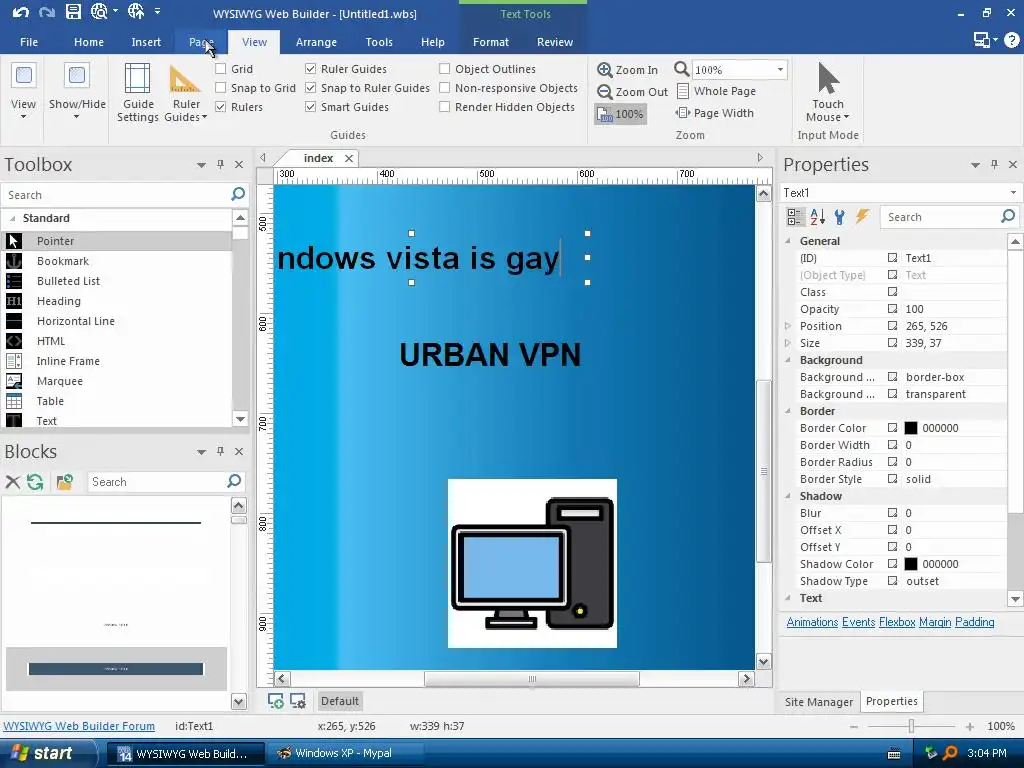Select the Bulleted List tool

(x=117, y=281)
